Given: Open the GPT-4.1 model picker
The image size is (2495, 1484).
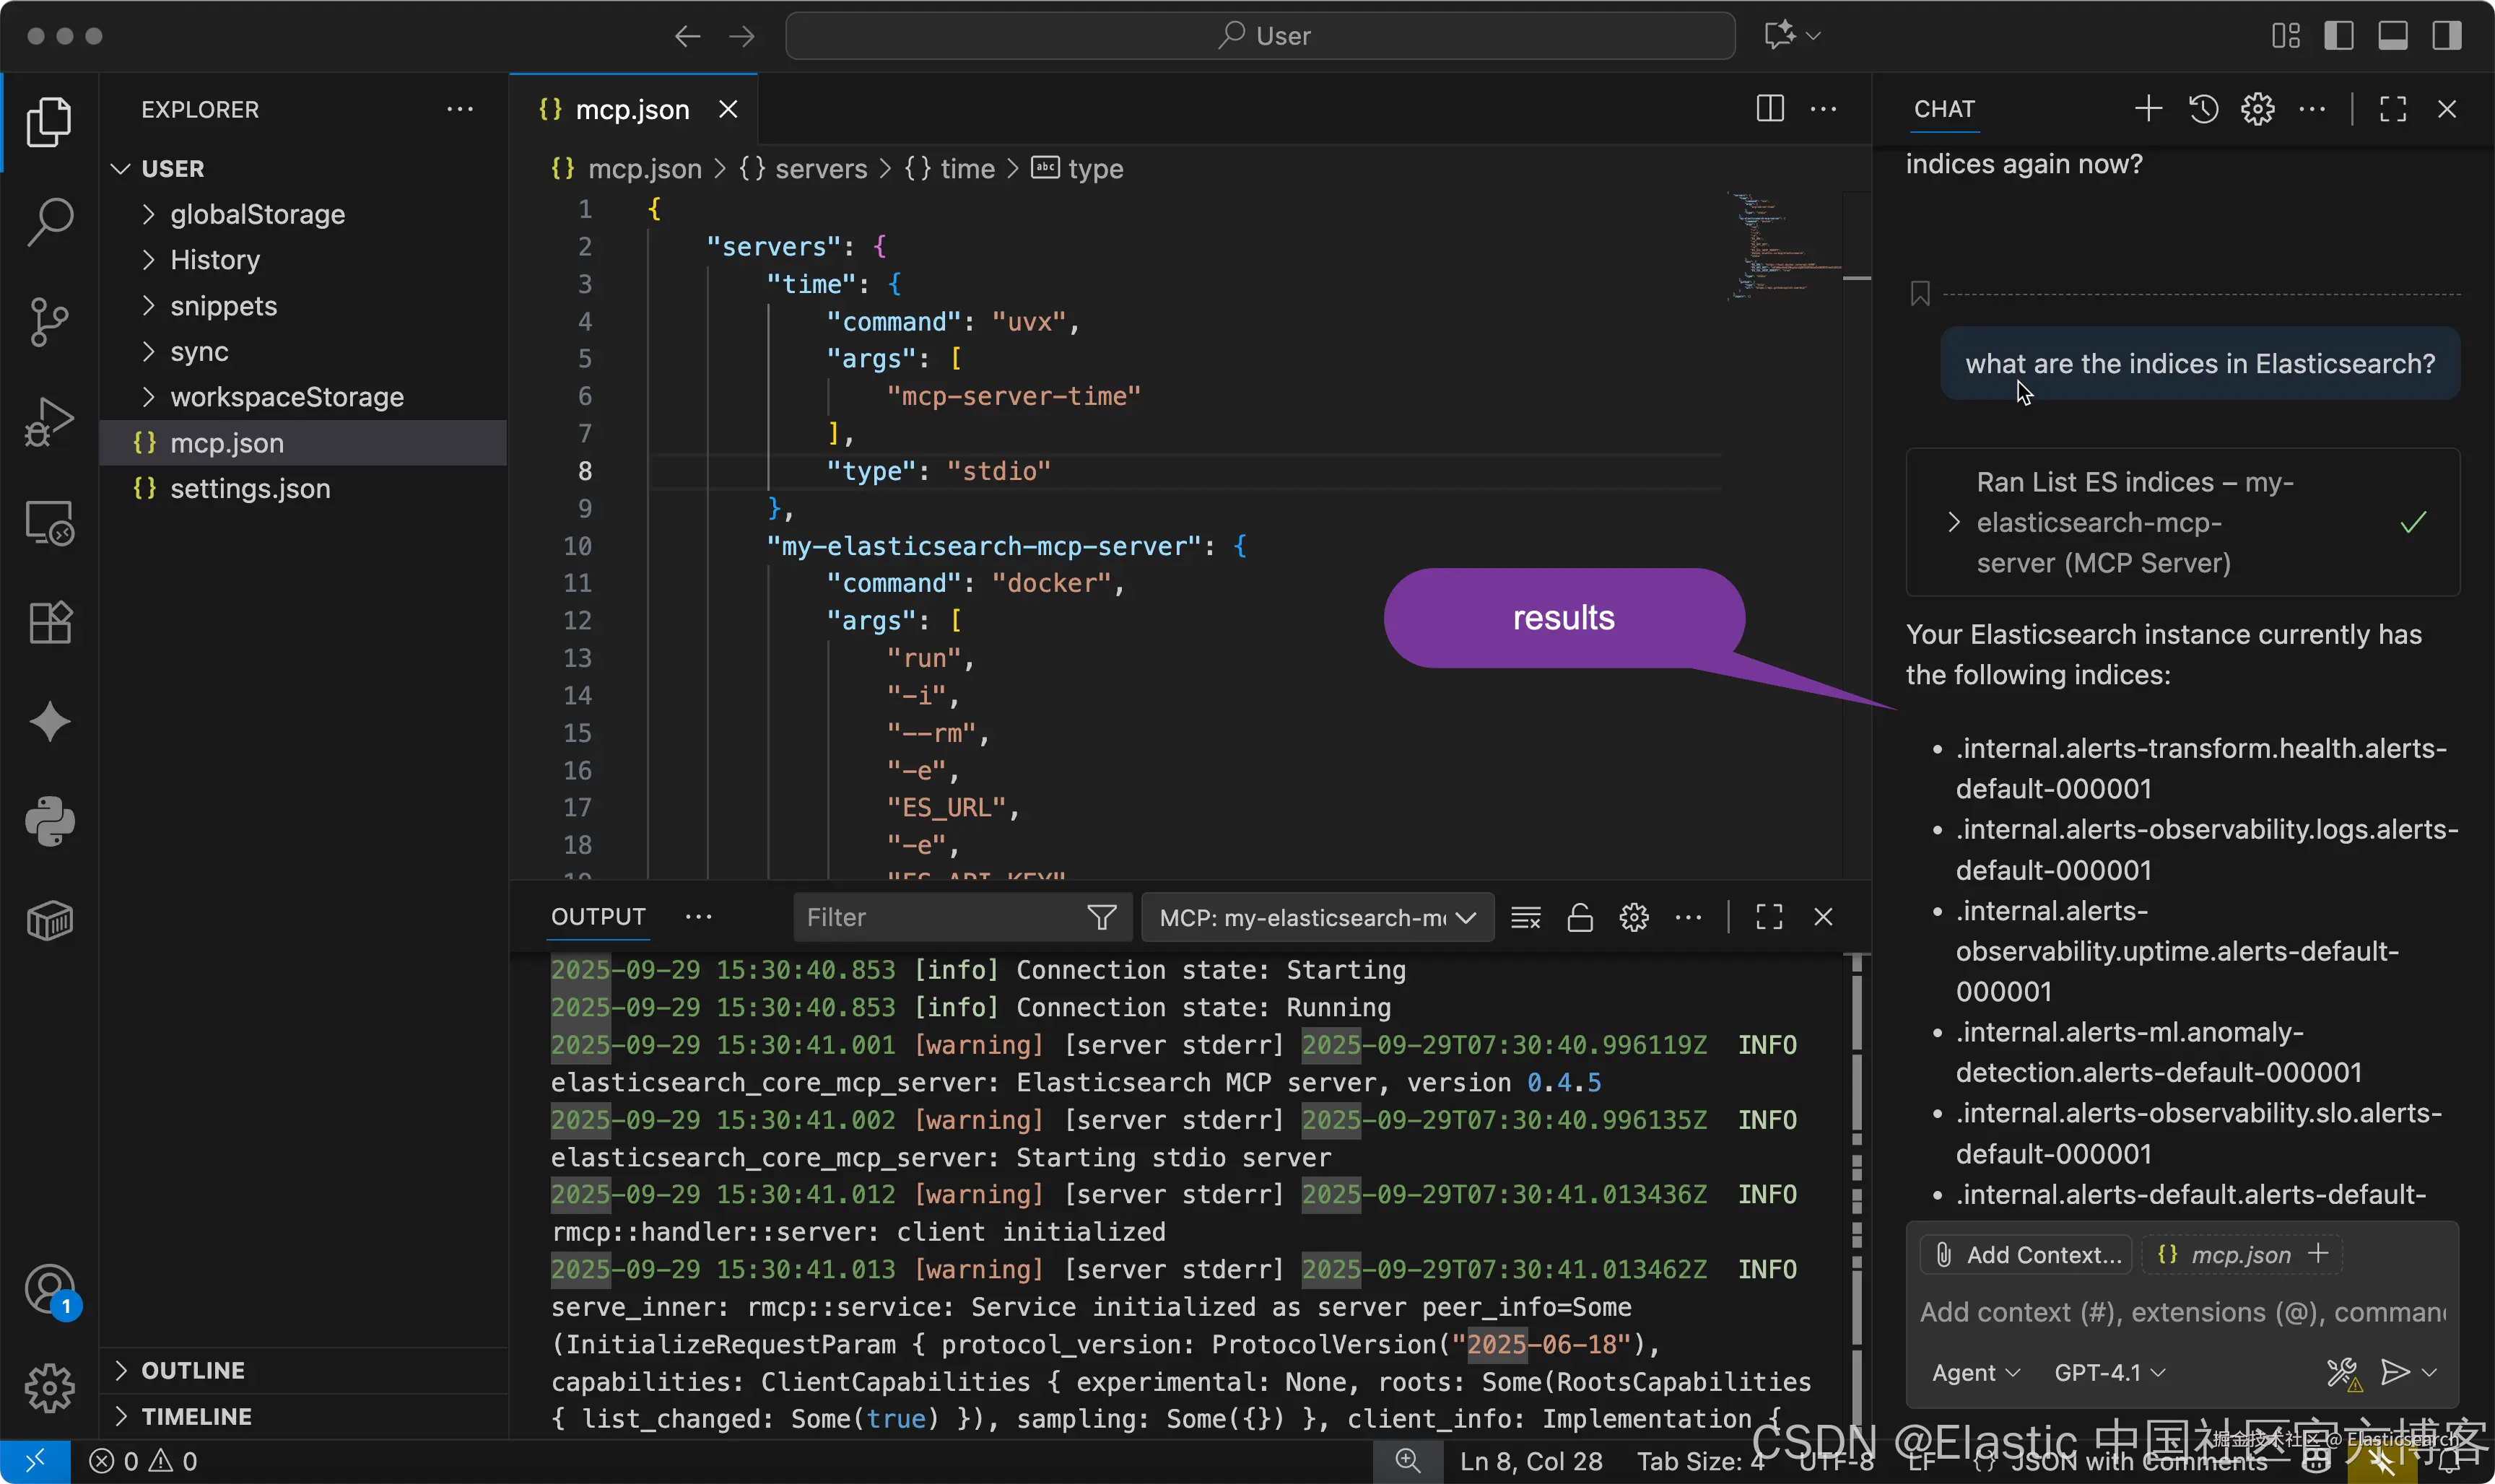Looking at the screenshot, I should tap(2110, 1373).
